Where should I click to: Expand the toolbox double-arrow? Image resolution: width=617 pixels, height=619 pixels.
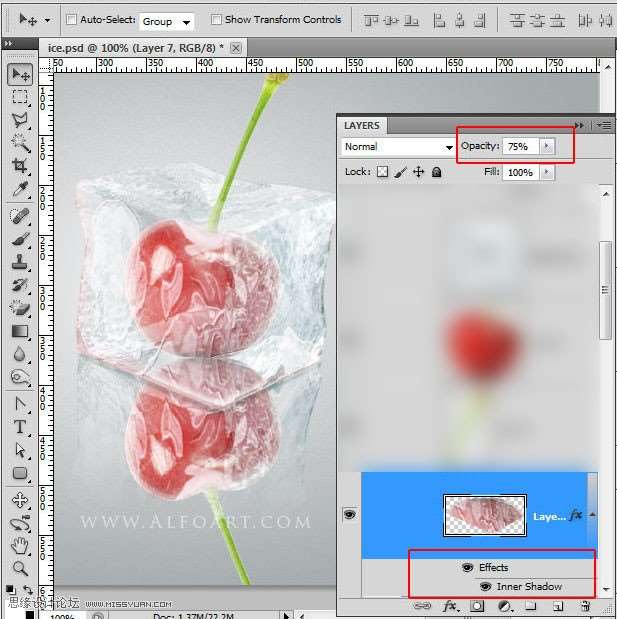click(9, 43)
